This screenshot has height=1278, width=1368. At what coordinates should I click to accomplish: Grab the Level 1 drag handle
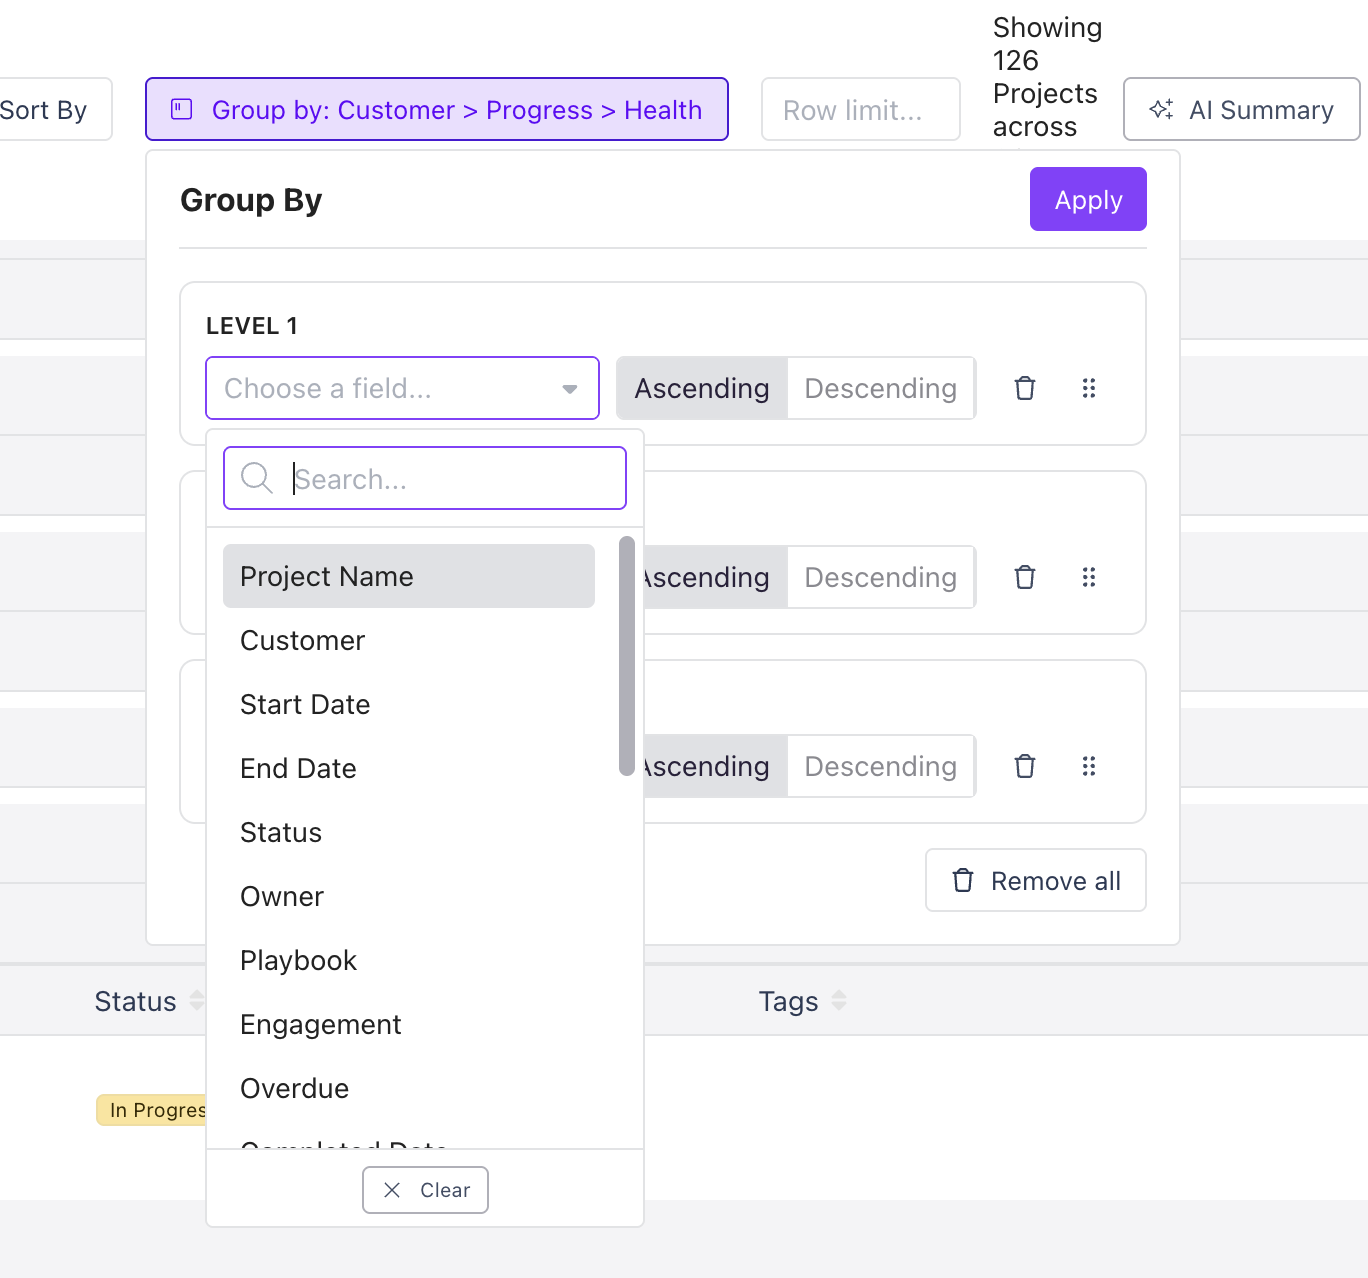(1088, 388)
